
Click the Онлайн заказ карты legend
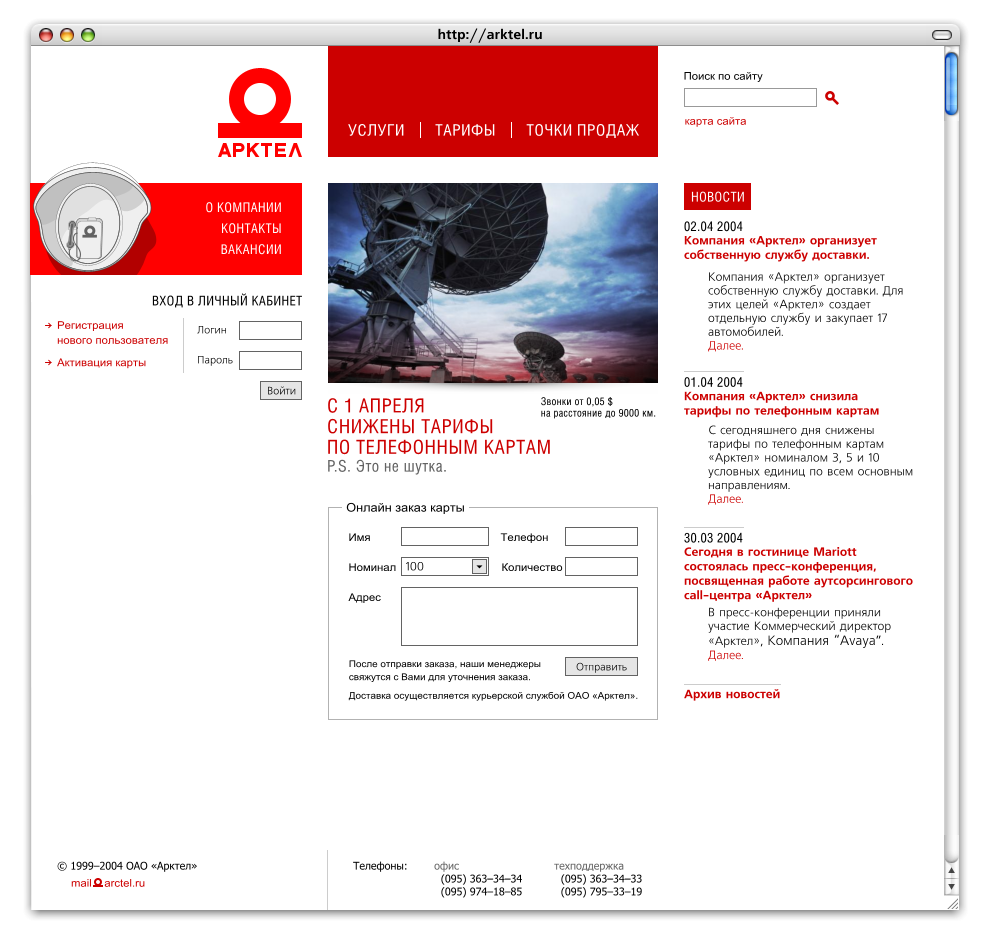point(405,508)
